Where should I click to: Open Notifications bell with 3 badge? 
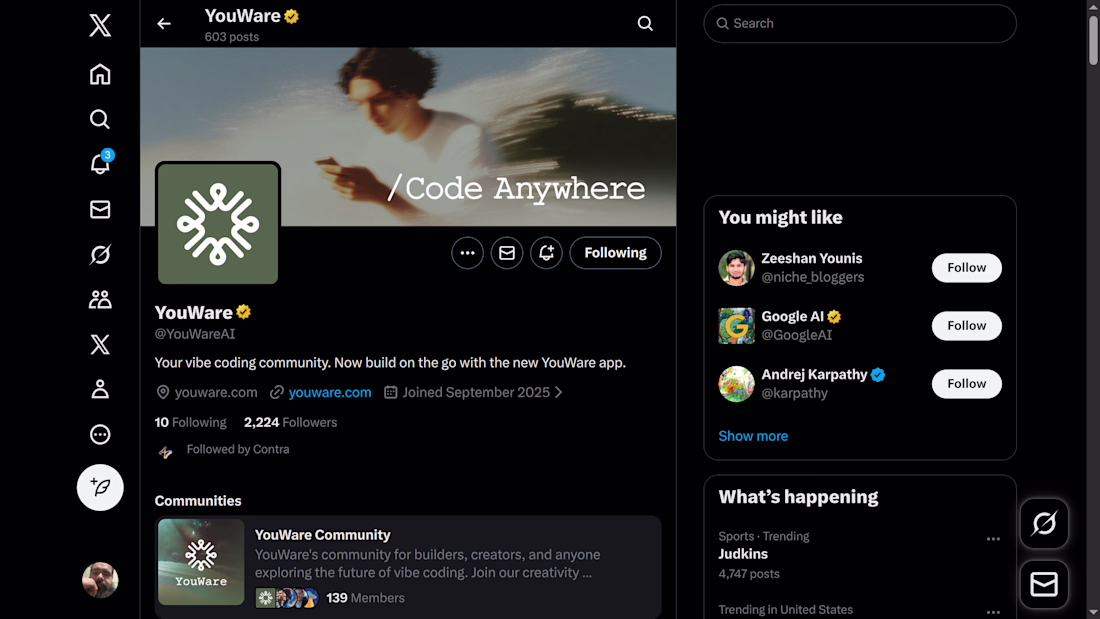point(100,164)
